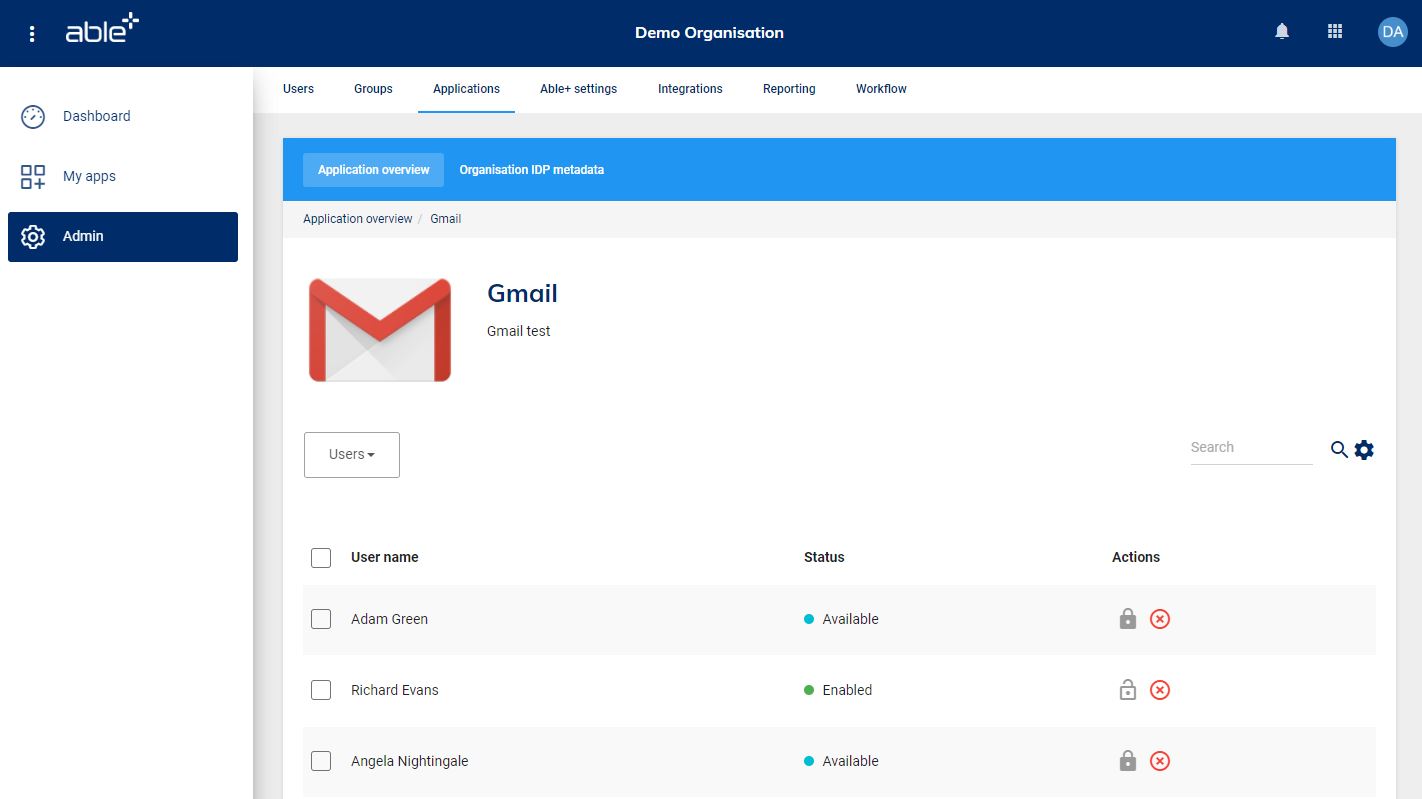The width and height of the screenshot is (1422, 799).
Task: Switch to the Groups tab
Action: coord(373,89)
